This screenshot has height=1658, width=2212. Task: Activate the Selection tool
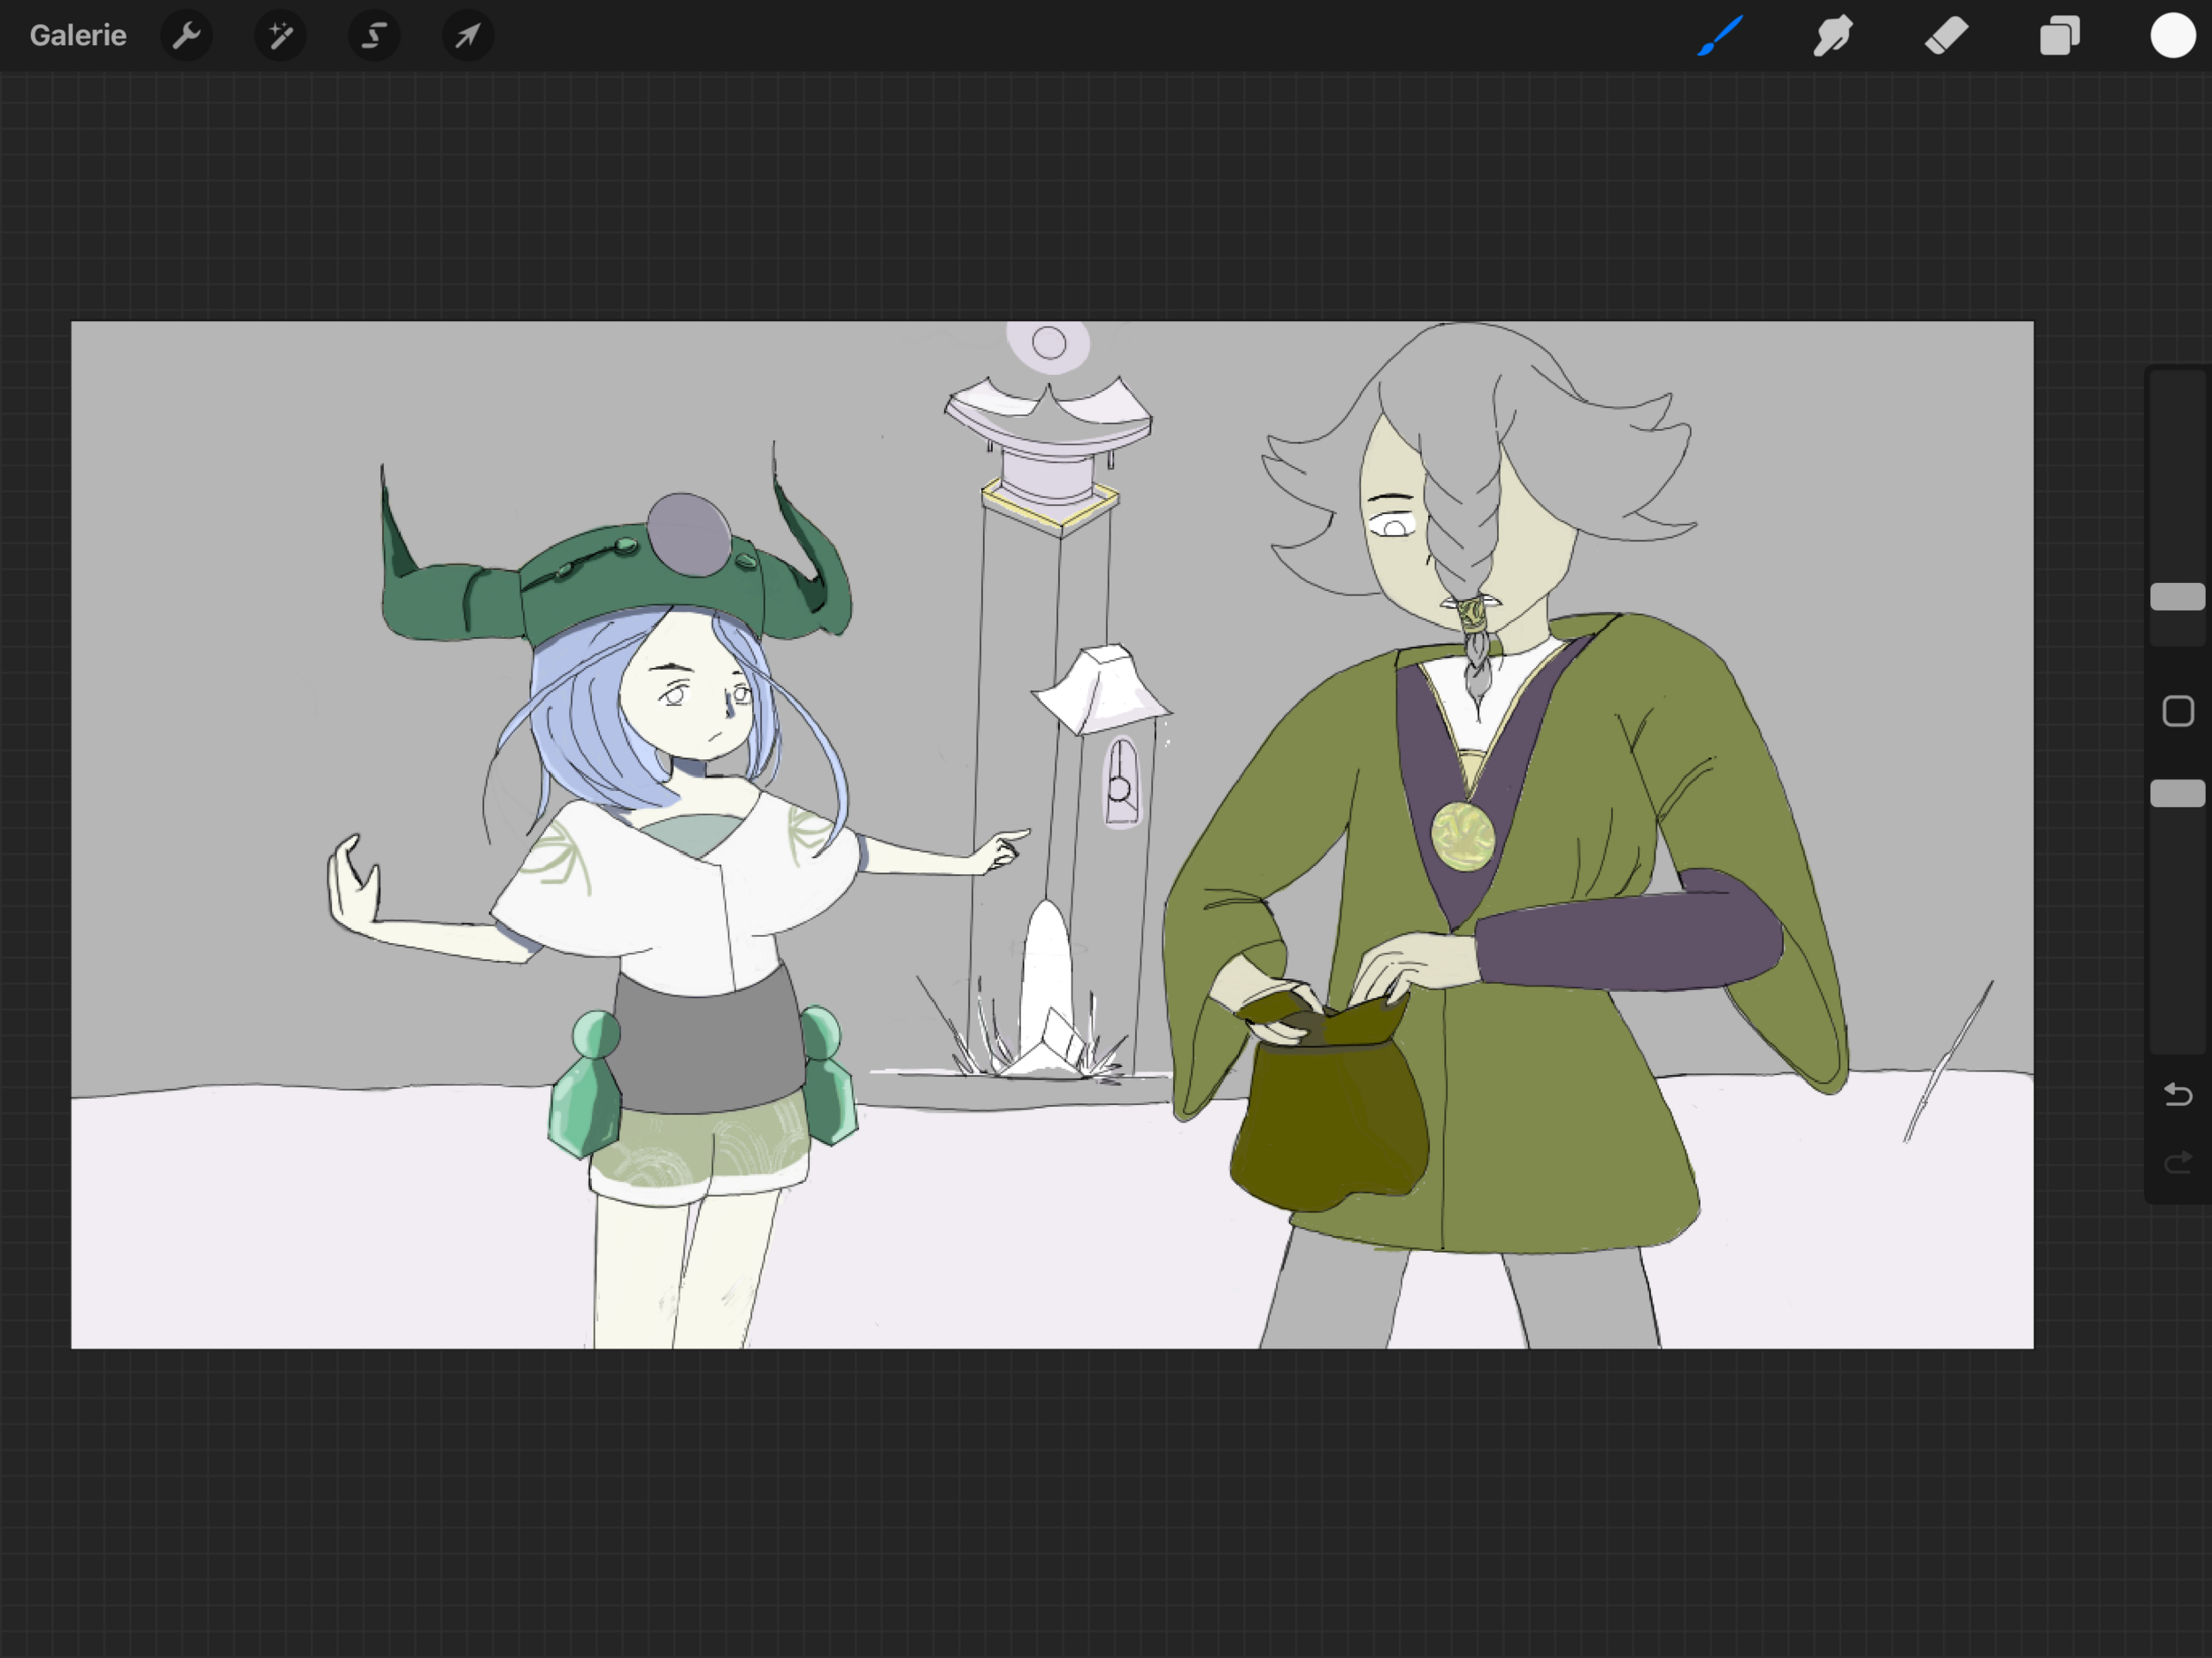[374, 36]
